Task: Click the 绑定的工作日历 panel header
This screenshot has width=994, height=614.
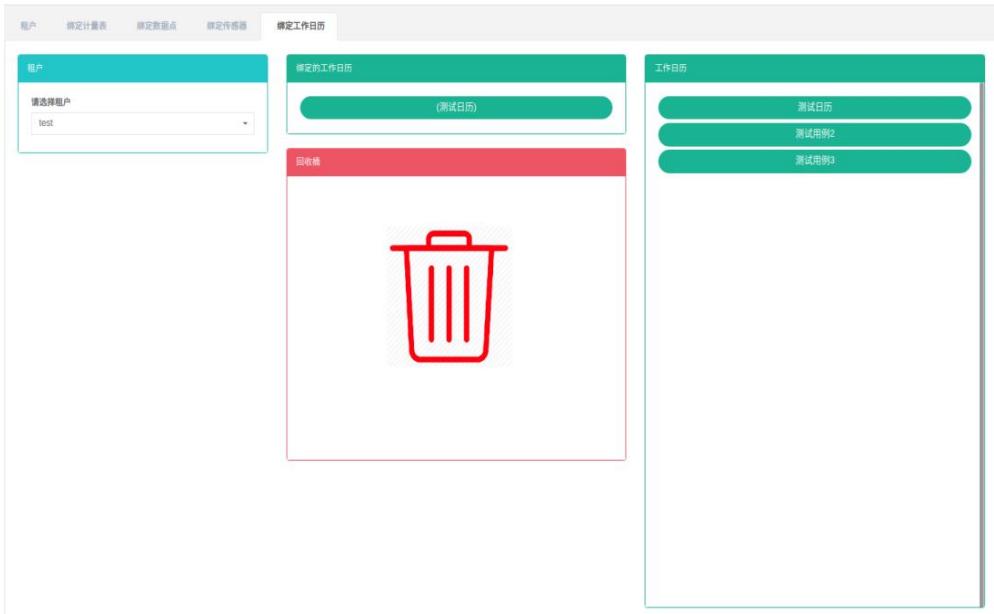Action: (x=456, y=68)
